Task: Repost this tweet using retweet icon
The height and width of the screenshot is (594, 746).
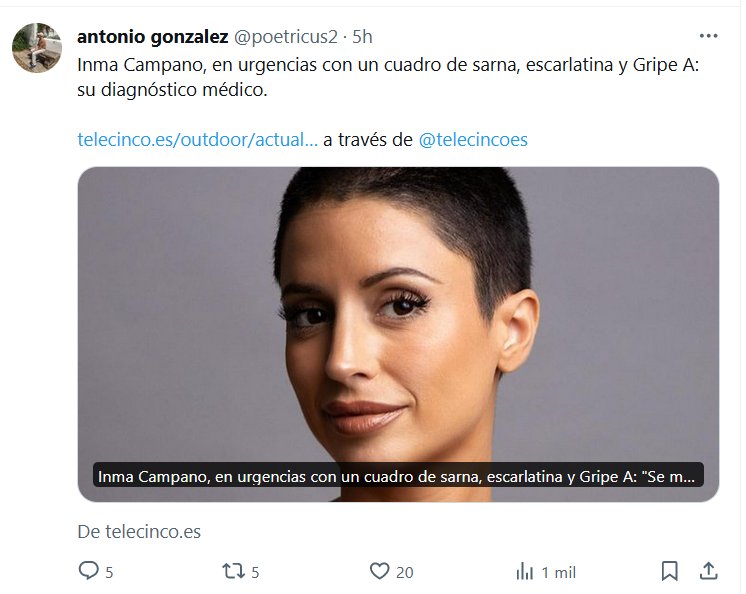Action: pyautogui.click(x=234, y=571)
